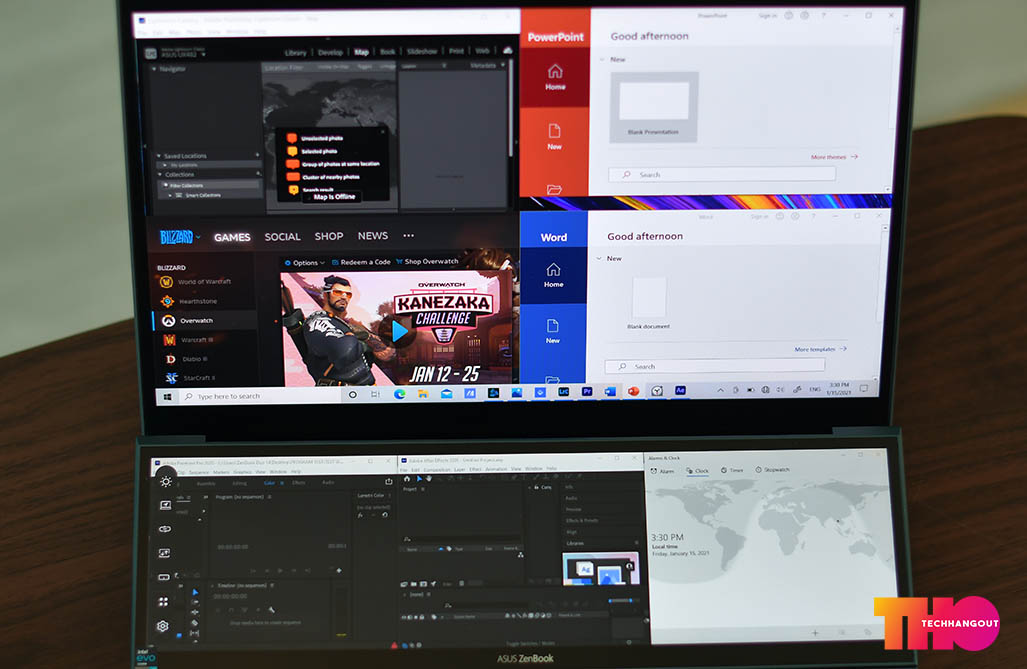The width and height of the screenshot is (1027, 669).
Task: Open Lightroom Classic from taskbar
Action: tap(563, 392)
